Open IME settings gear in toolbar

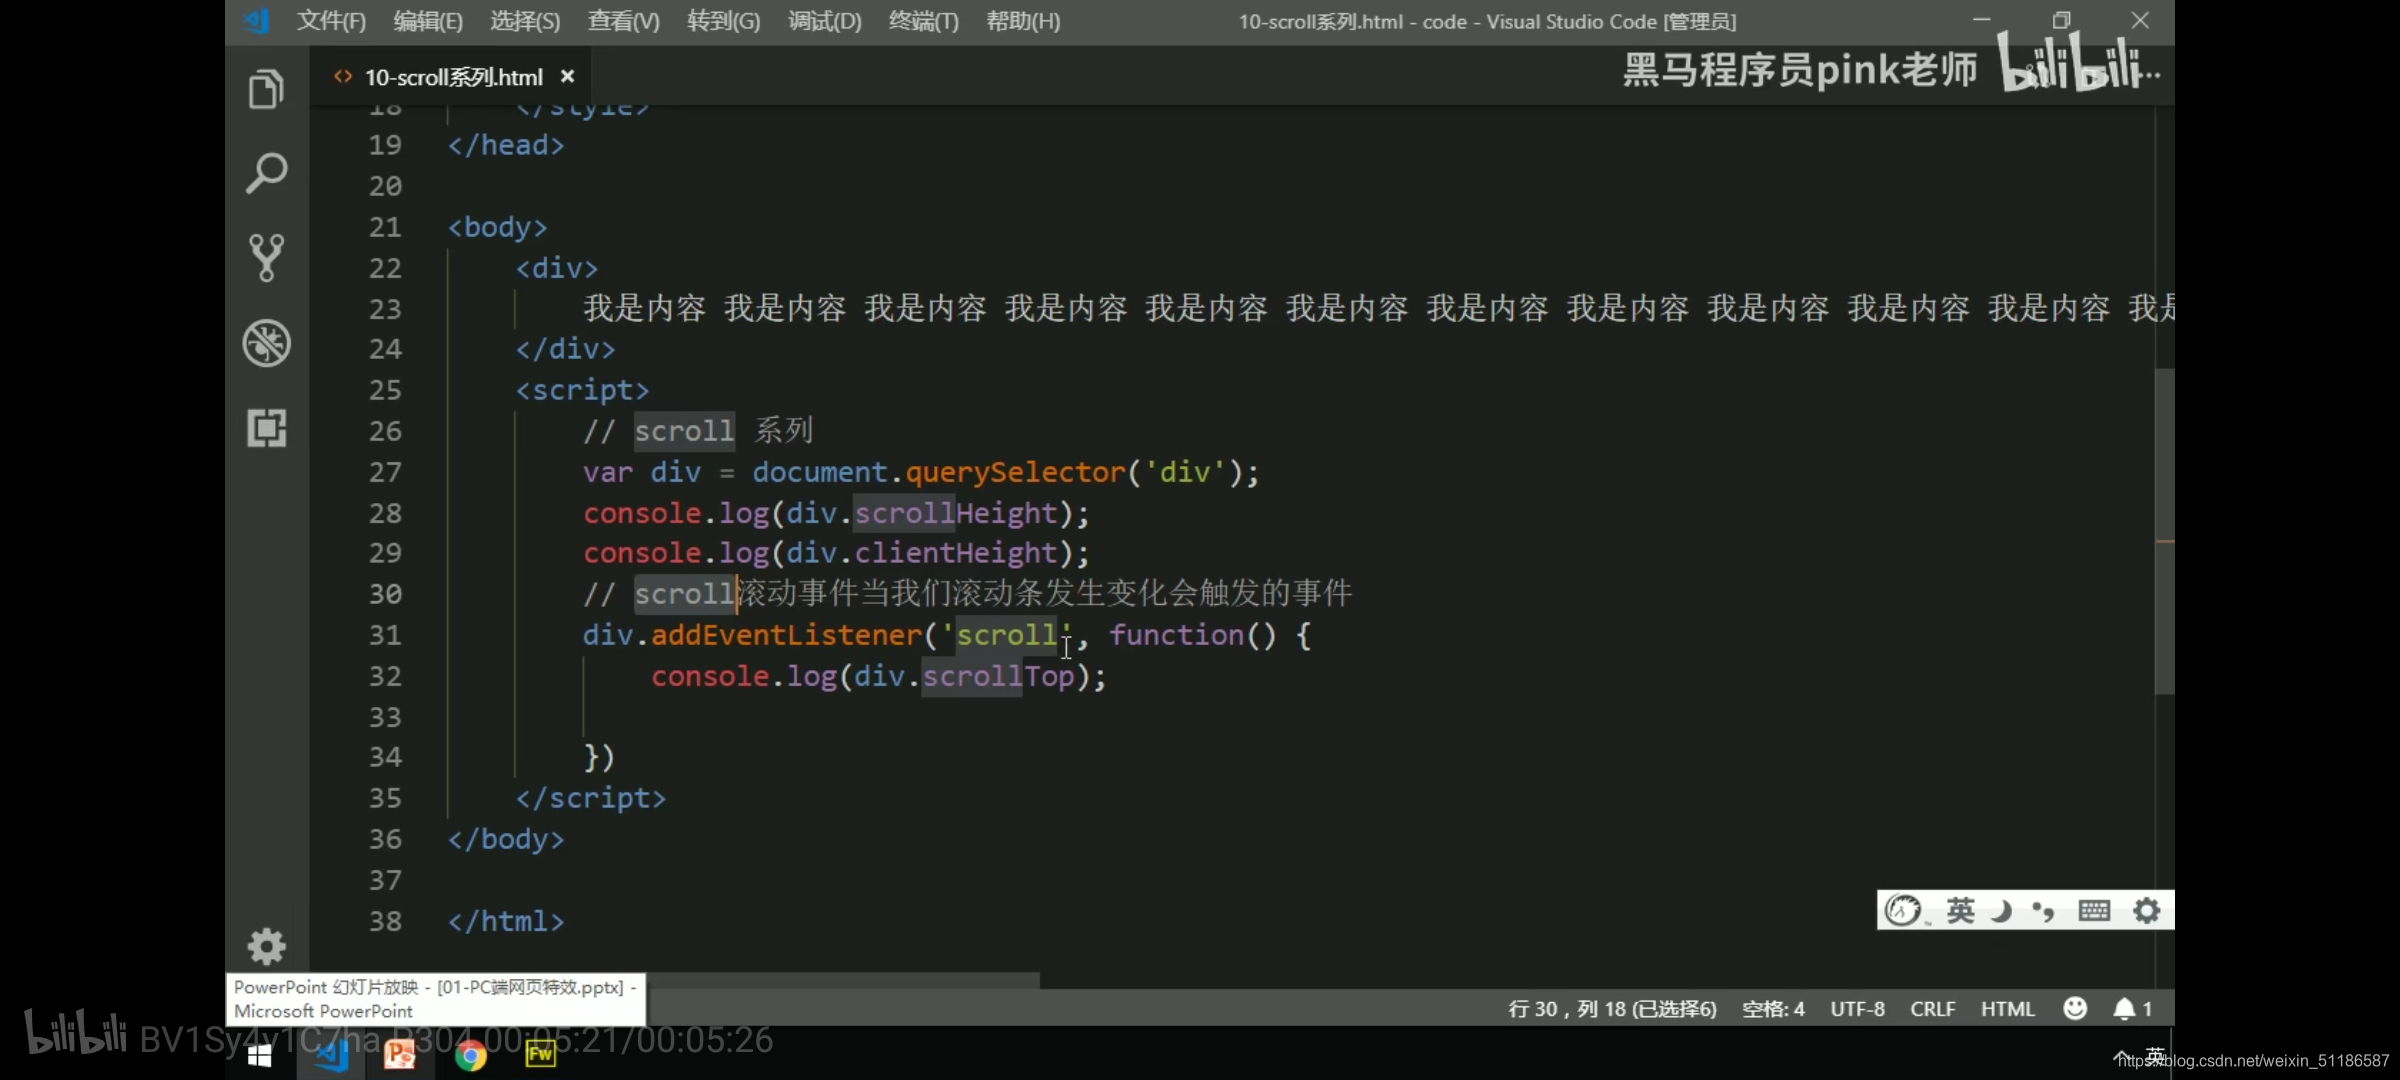pyautogui.click(x=2146, y=911)
